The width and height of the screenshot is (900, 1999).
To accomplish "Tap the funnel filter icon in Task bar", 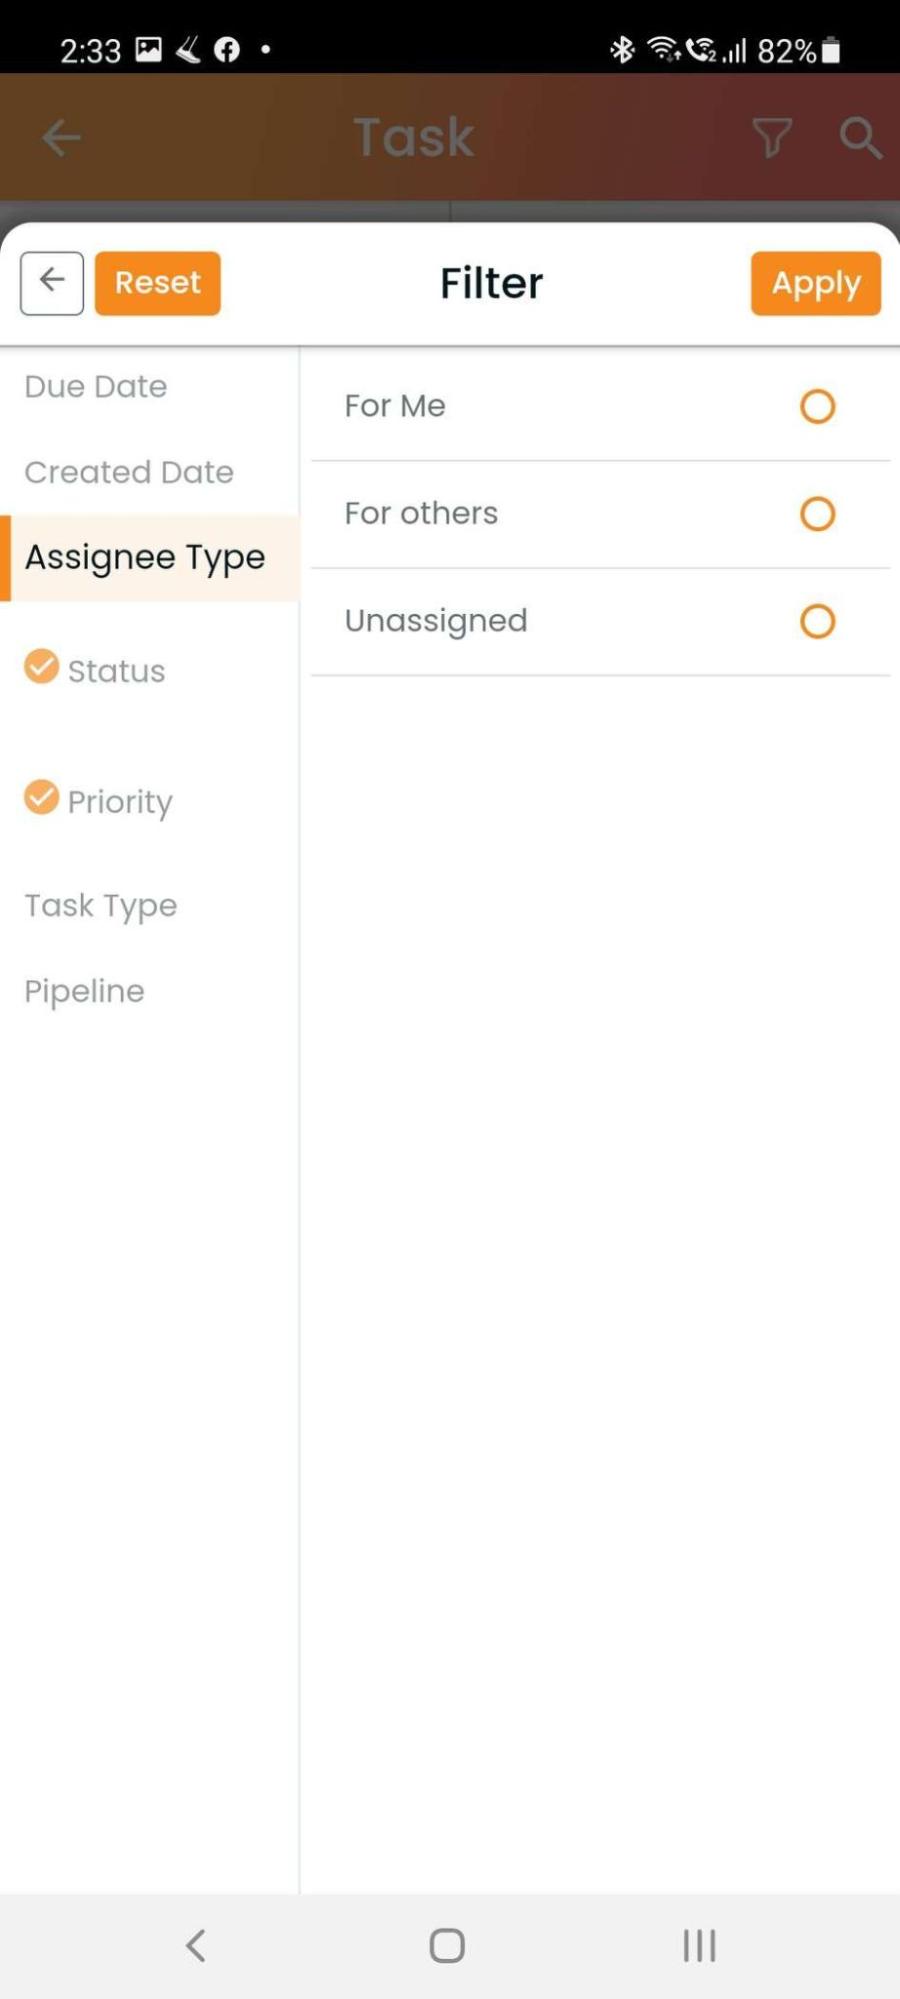I will pyautogui.click(x=772, y=137).
